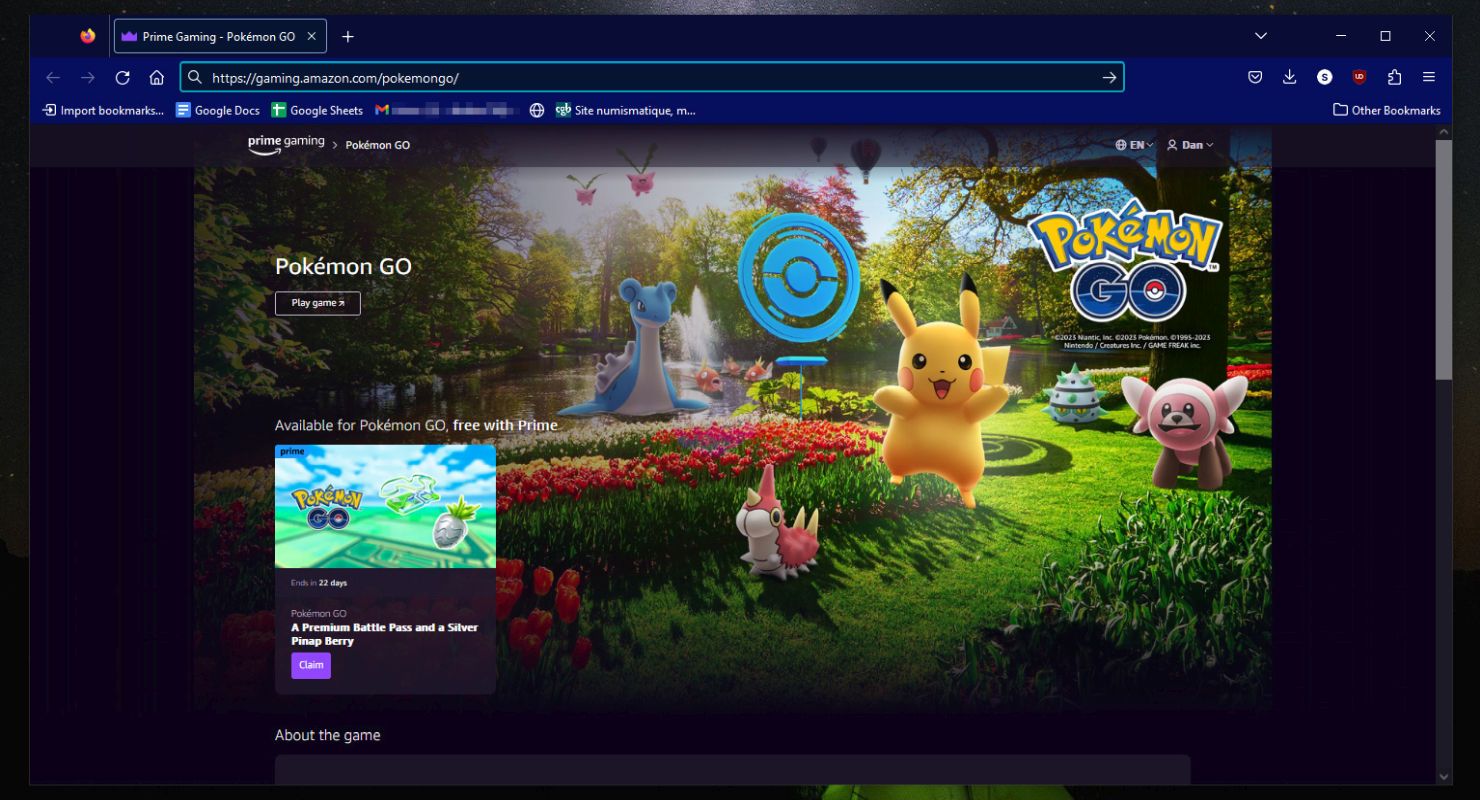Open the list all tabs dropdown

point(1261,36)
